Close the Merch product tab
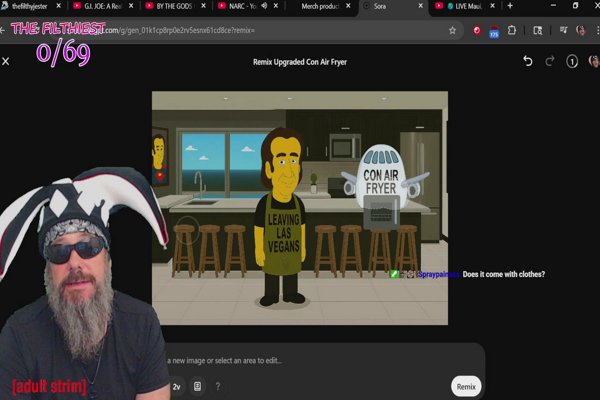This screenshot has height=400, width=600. tap(348, 6)
